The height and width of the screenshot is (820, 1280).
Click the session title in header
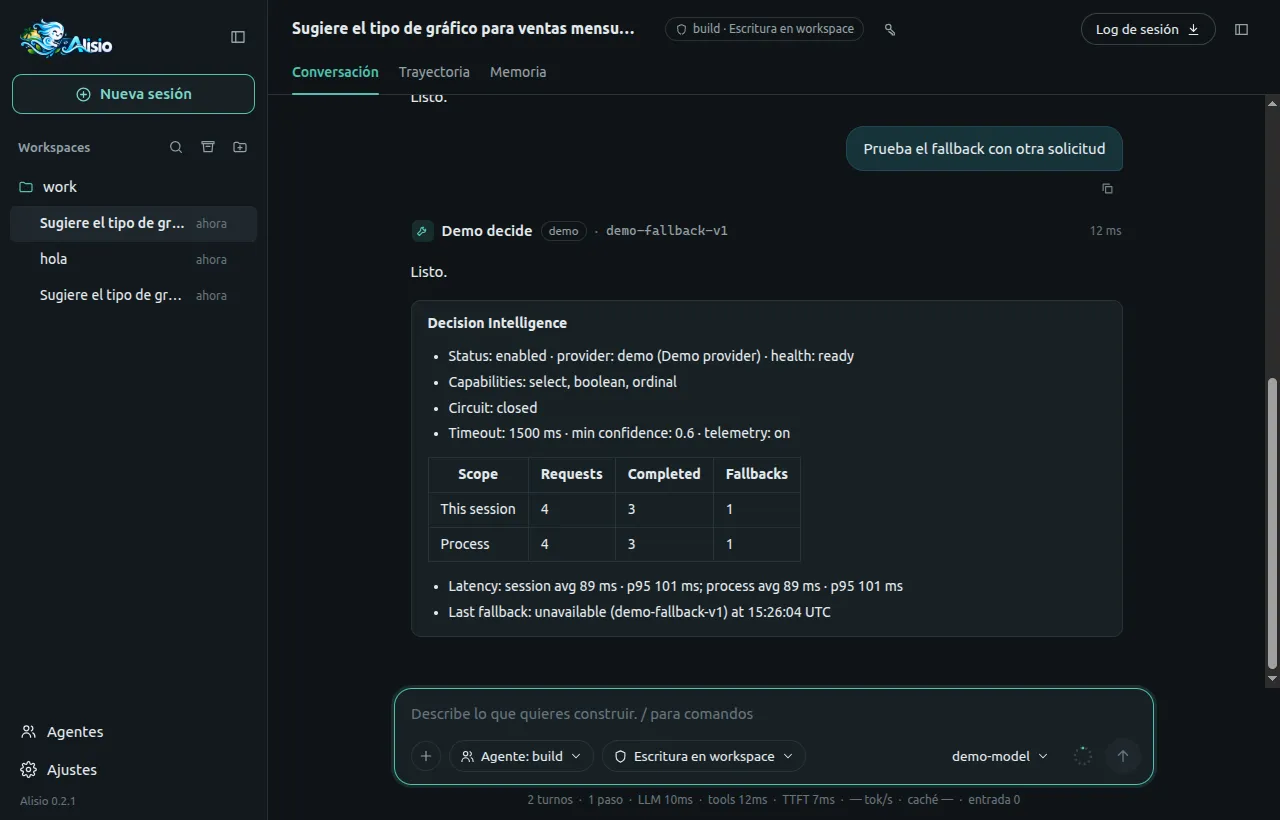click(x=463, y=29)
